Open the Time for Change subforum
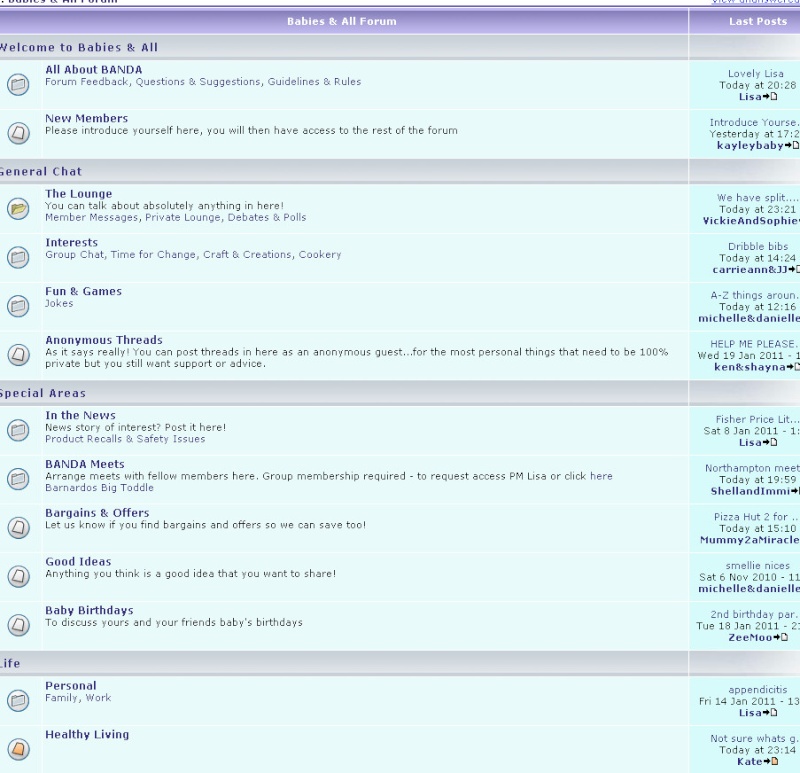 154,255
